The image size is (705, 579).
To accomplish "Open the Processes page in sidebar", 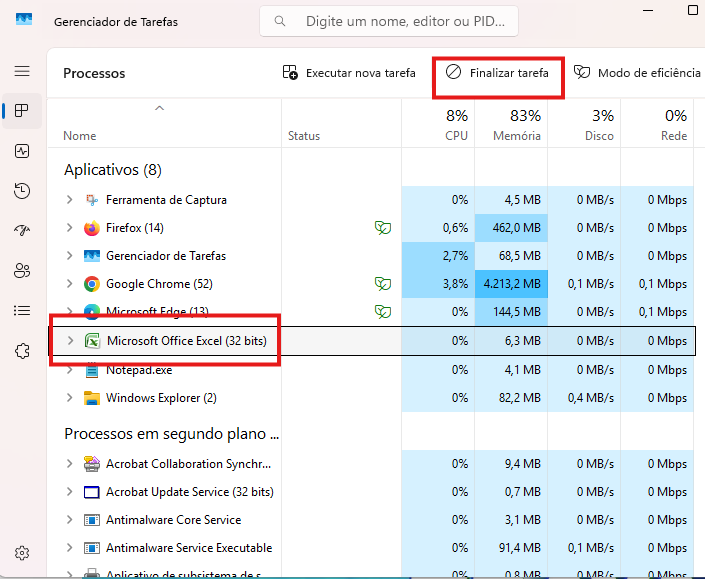I will coord(22,111).
